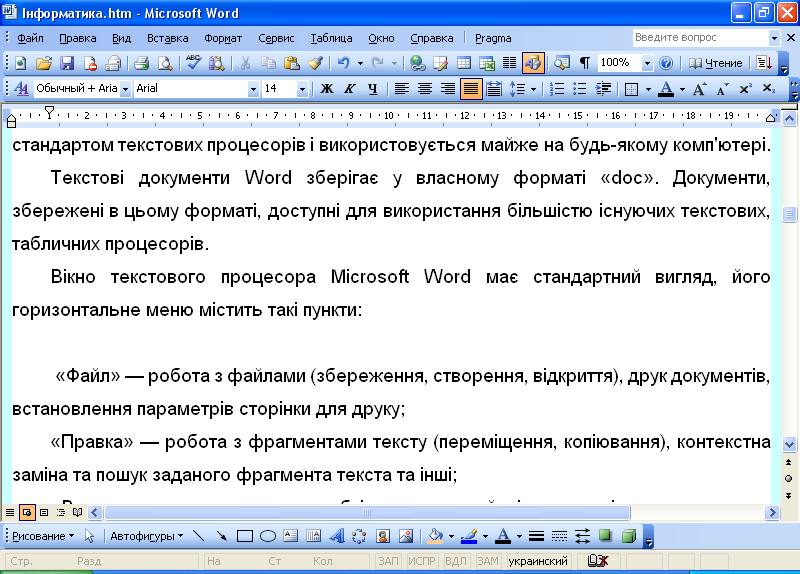The image size is (800, 574).
Task: Open the zoom 100% dropdown
Action: coord(647,63)
